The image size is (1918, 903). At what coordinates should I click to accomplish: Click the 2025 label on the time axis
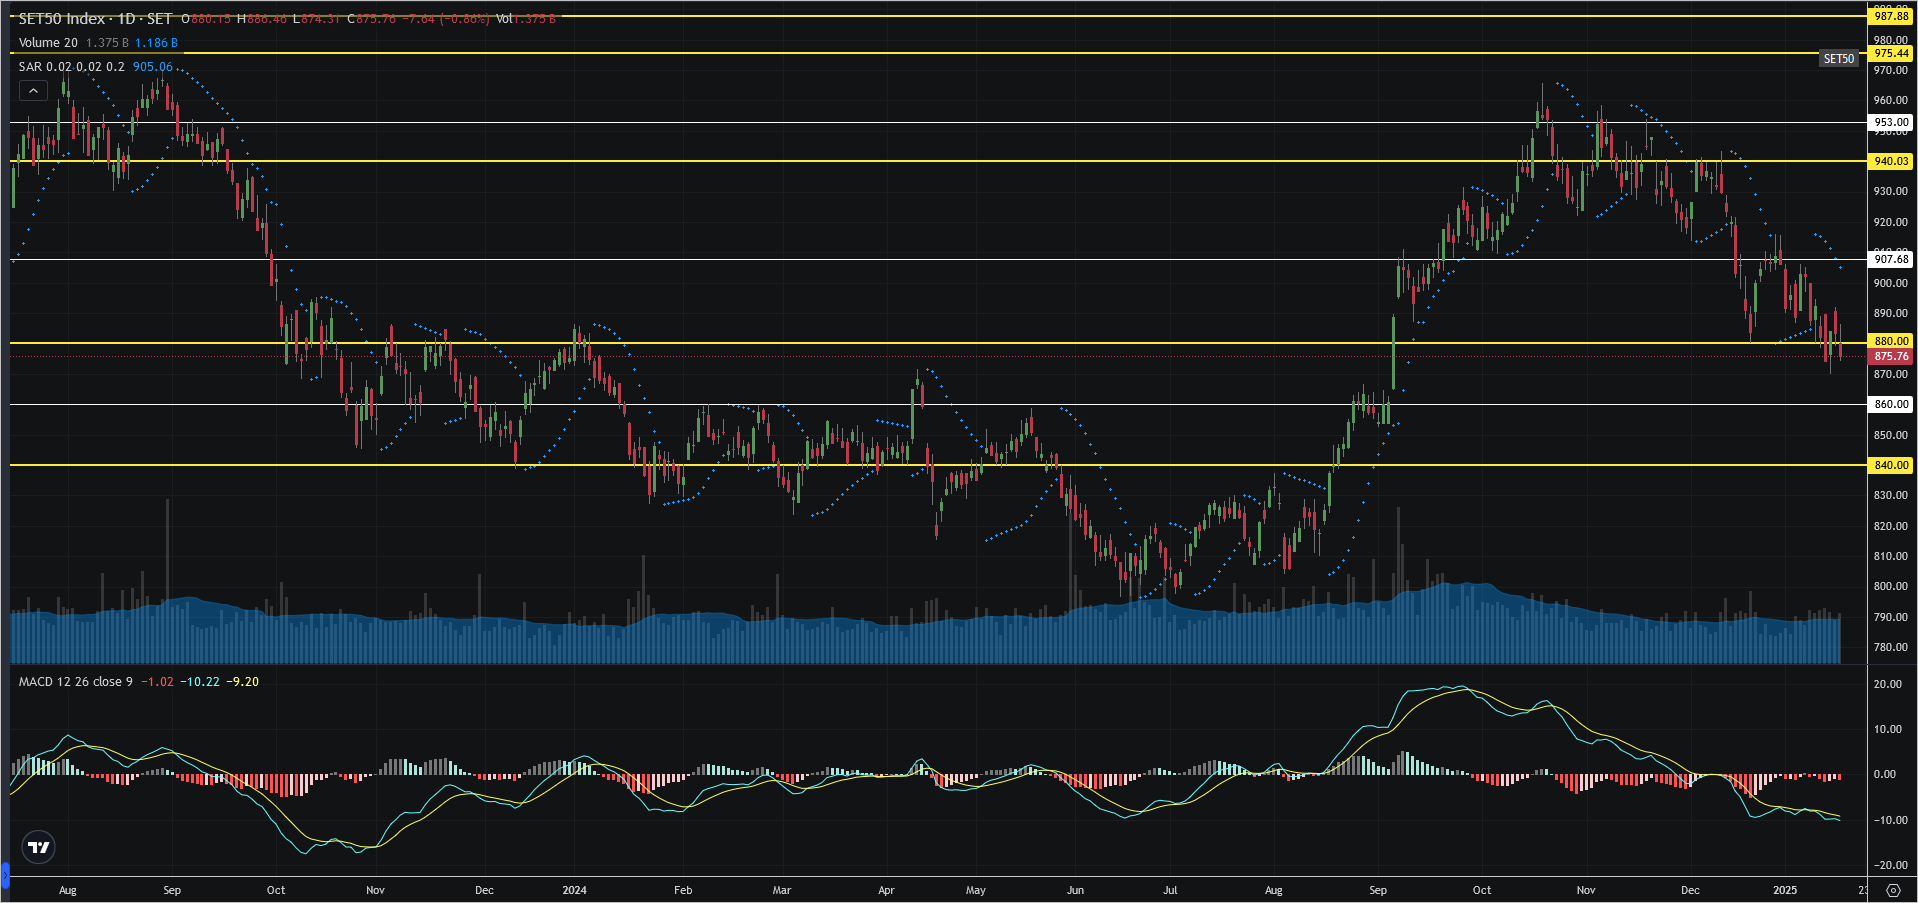point(1785,890)
